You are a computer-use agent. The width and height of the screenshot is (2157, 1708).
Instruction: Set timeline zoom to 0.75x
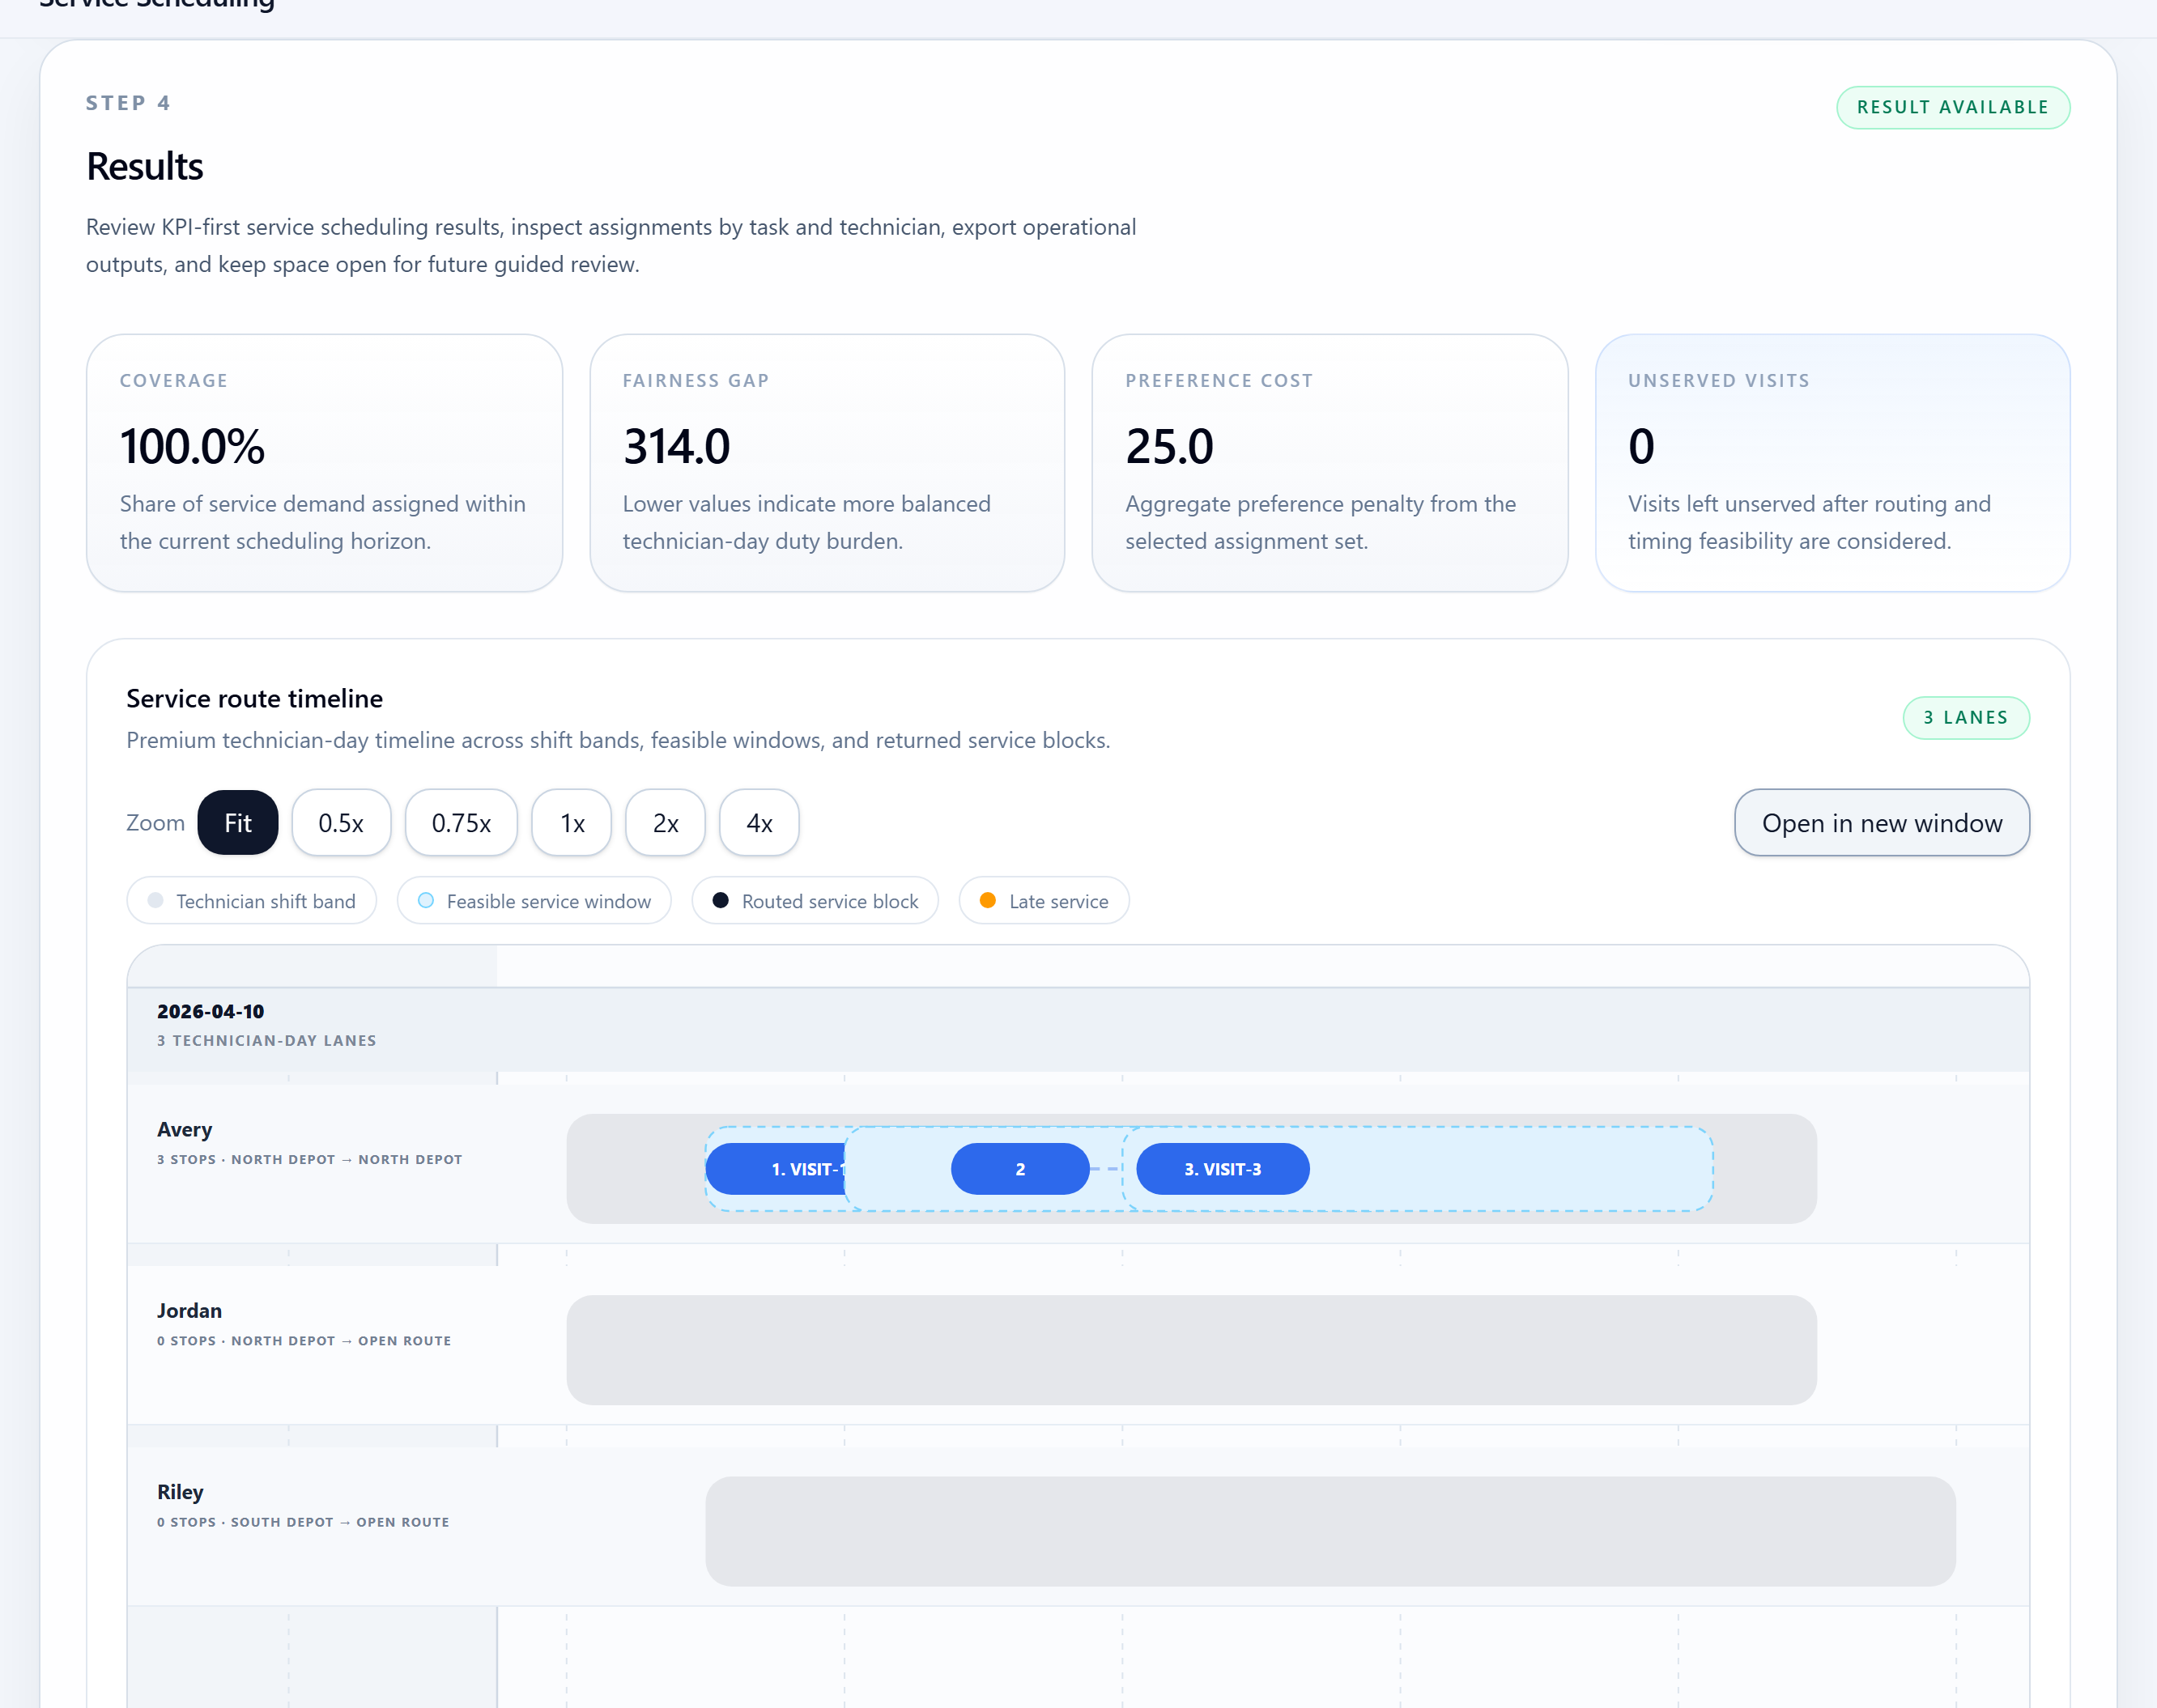click(x=461, y=823)
